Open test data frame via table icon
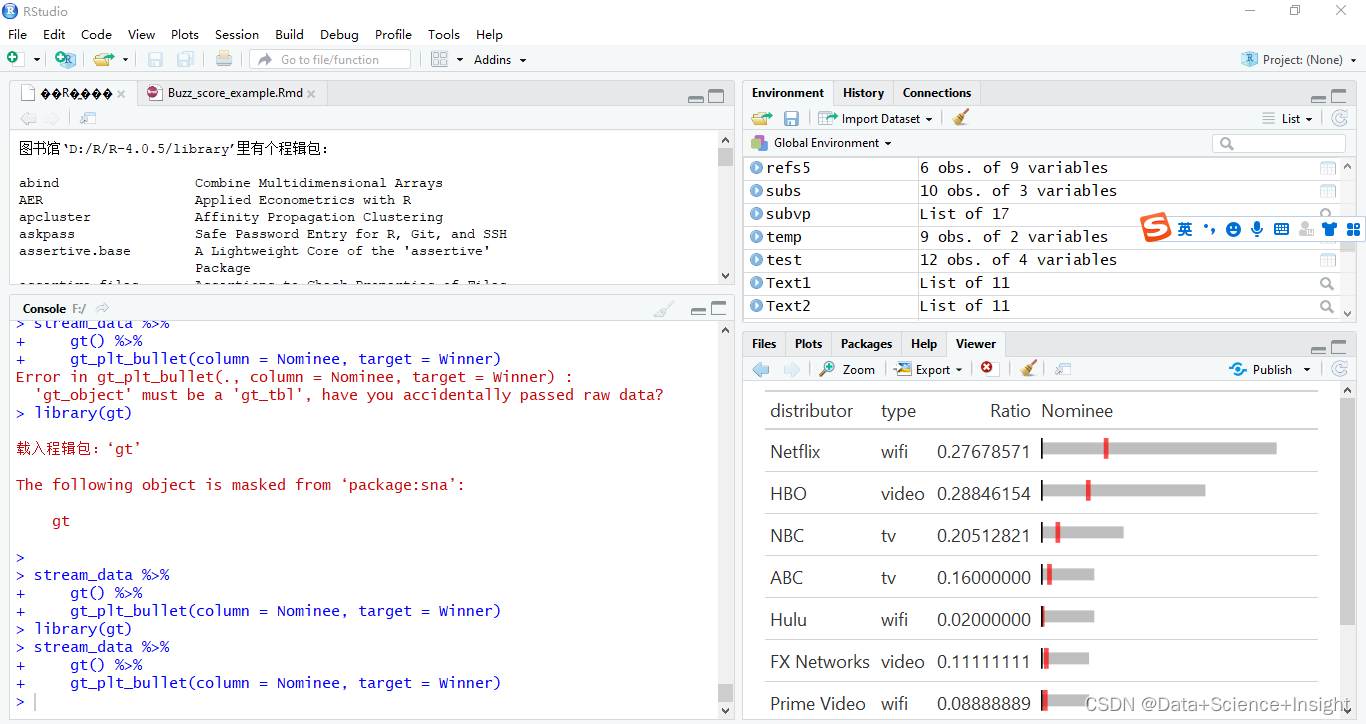 pos(1328,260)
